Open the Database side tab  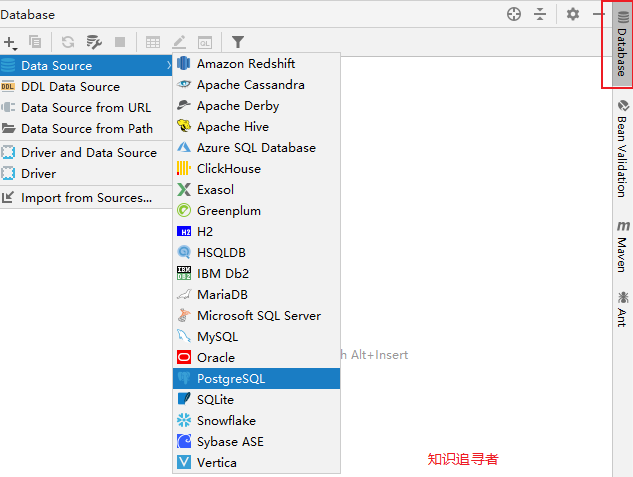pos(622,44)
